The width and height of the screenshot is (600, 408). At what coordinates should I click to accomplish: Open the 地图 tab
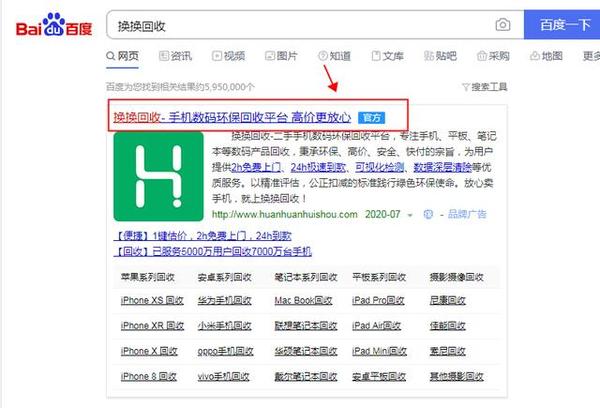(546, 56)
